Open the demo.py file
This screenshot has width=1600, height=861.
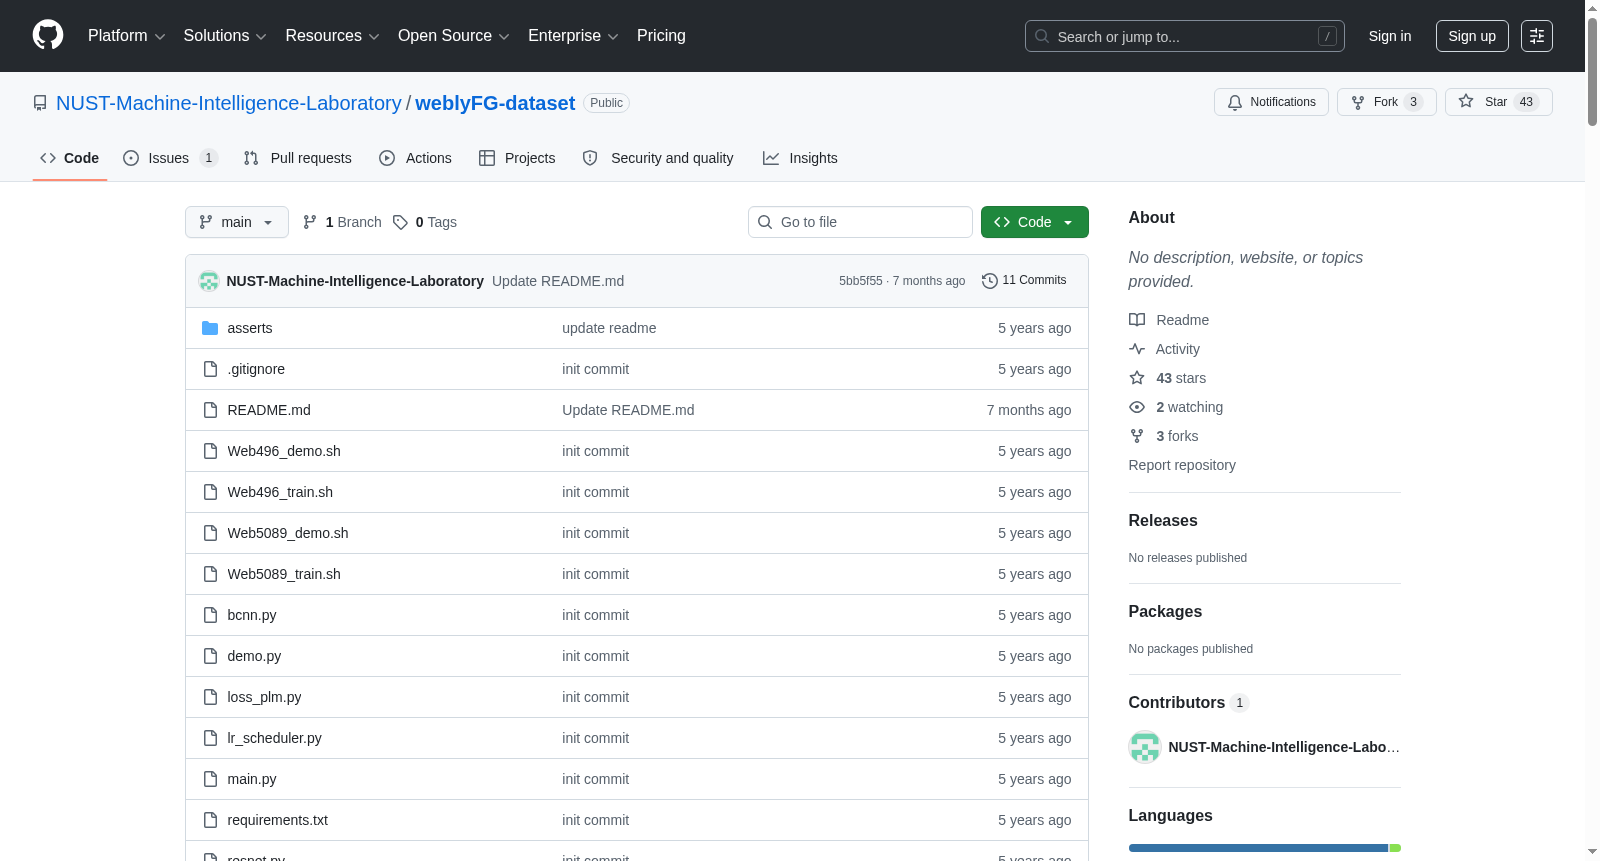point(254,656)
